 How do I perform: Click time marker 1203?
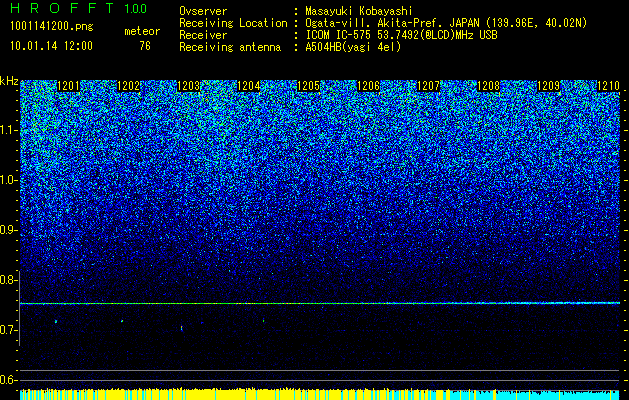(189, 86)
